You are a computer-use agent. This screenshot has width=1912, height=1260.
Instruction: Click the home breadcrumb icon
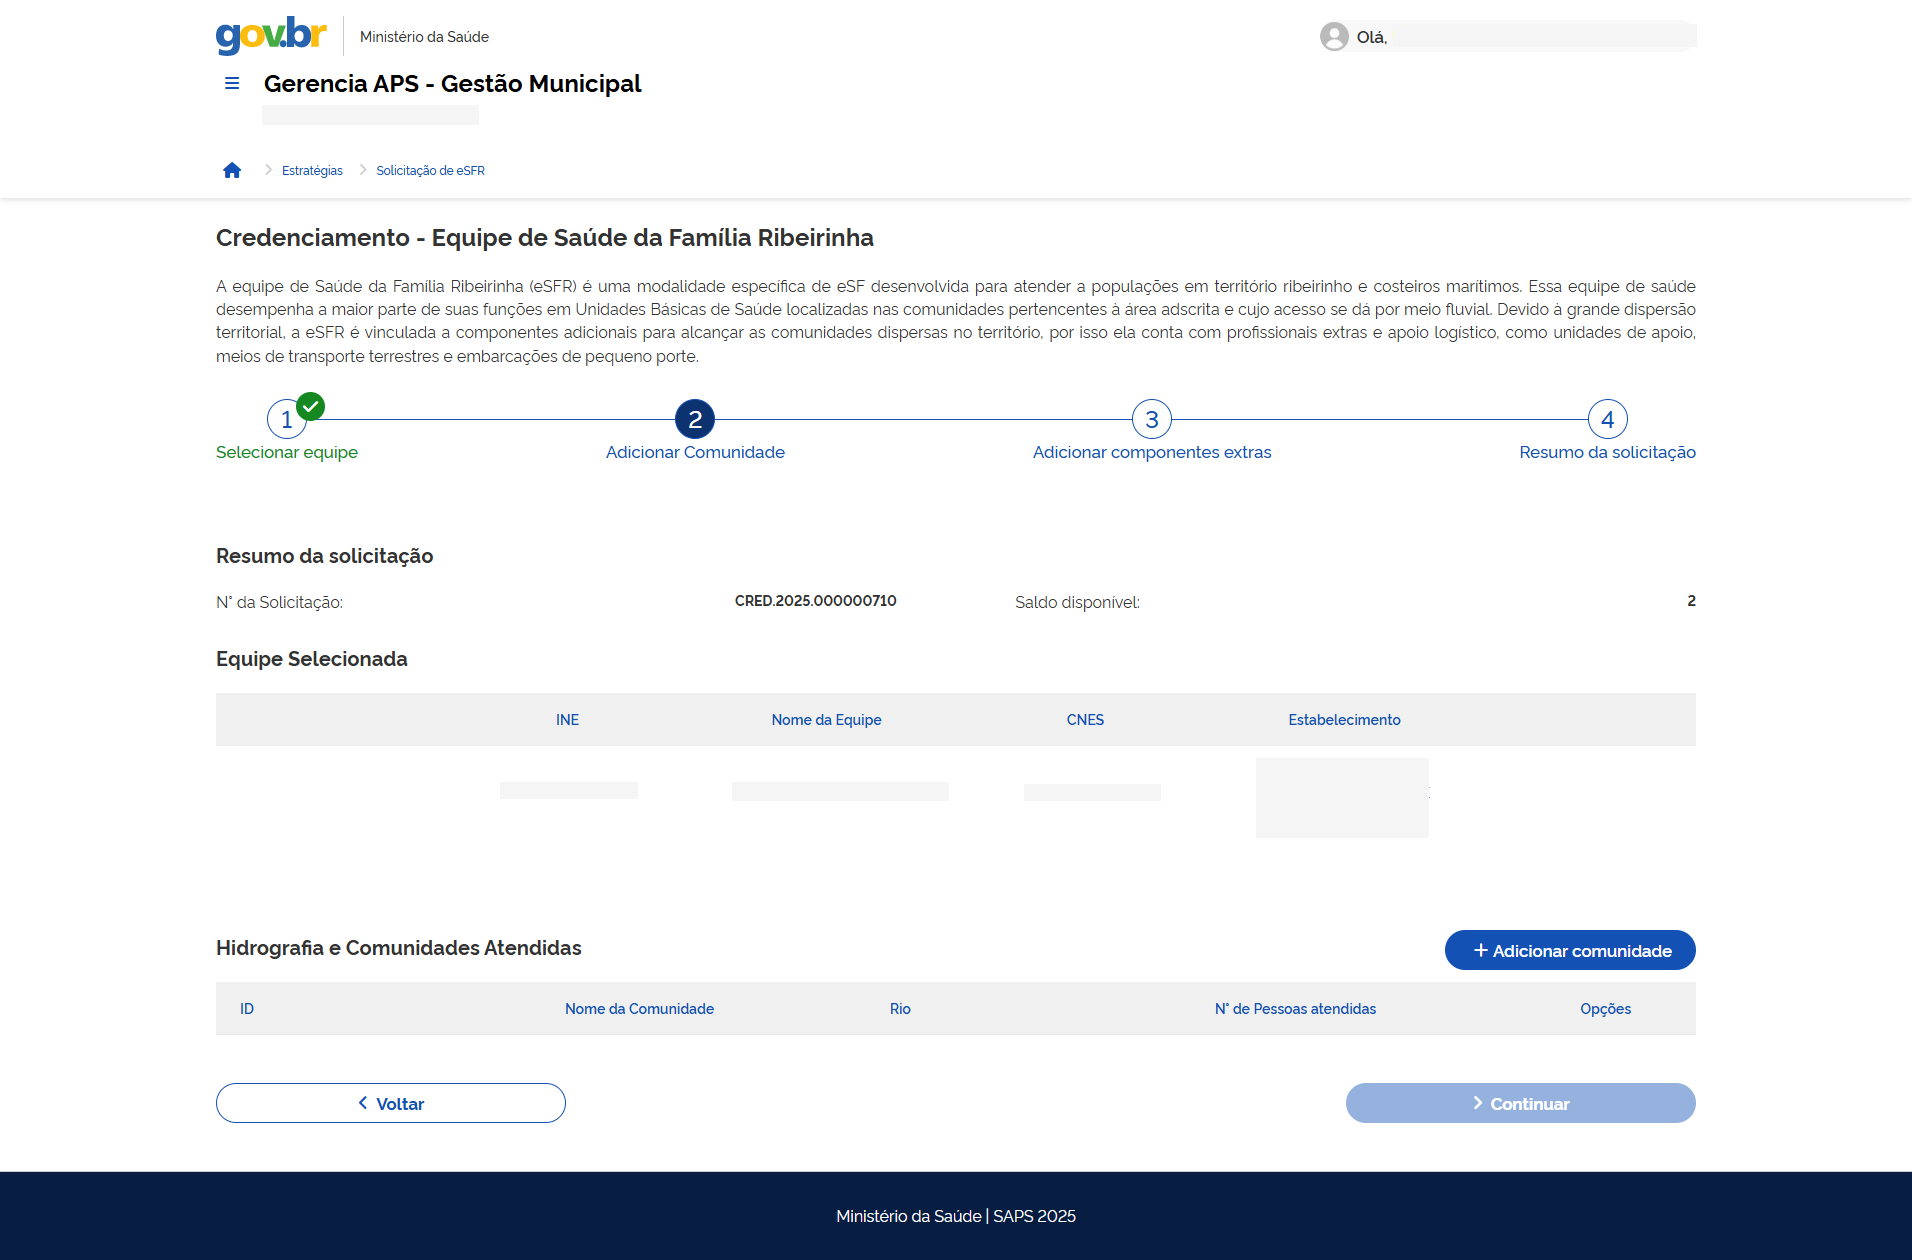coord(232,171)
